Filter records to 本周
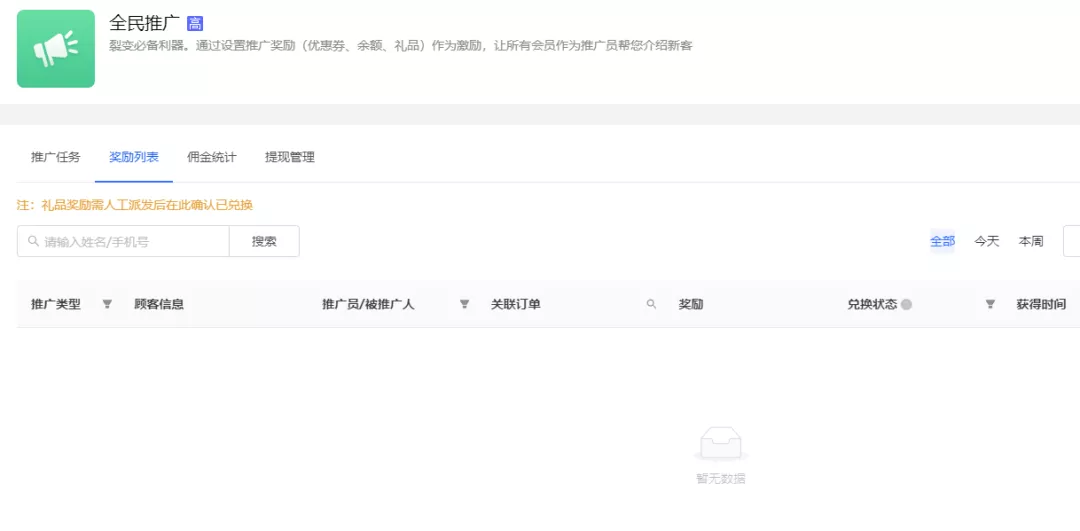This screenshot has width=1080, height=531. (1031, 241)
